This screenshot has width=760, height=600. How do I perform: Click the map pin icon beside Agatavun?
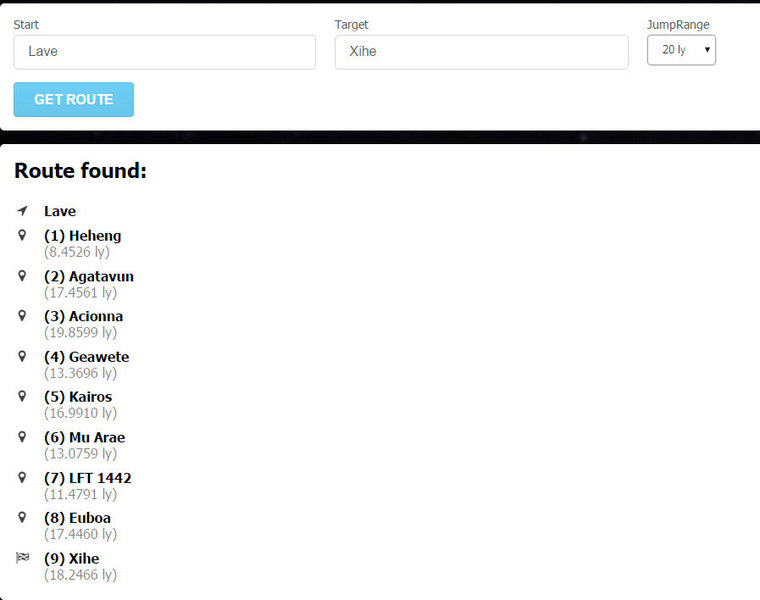[22, 276]
